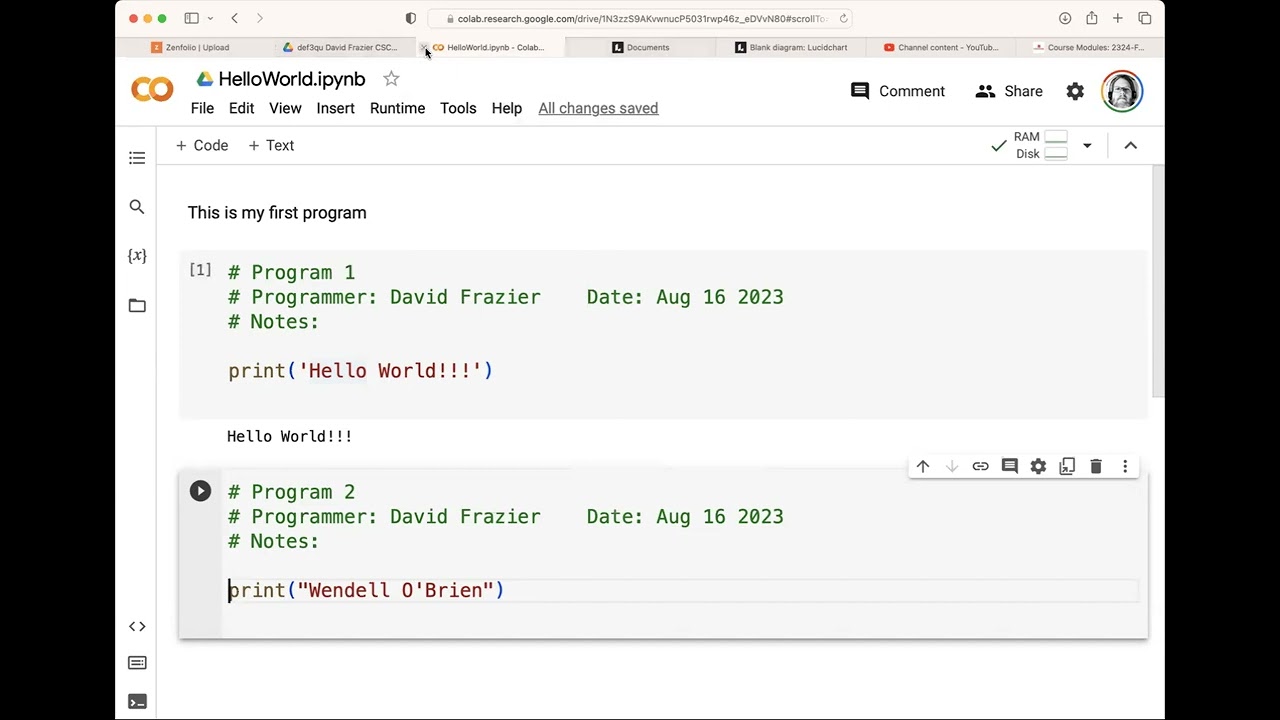
Task: Open the Runtime menu
Action: [x=397, y=108]
